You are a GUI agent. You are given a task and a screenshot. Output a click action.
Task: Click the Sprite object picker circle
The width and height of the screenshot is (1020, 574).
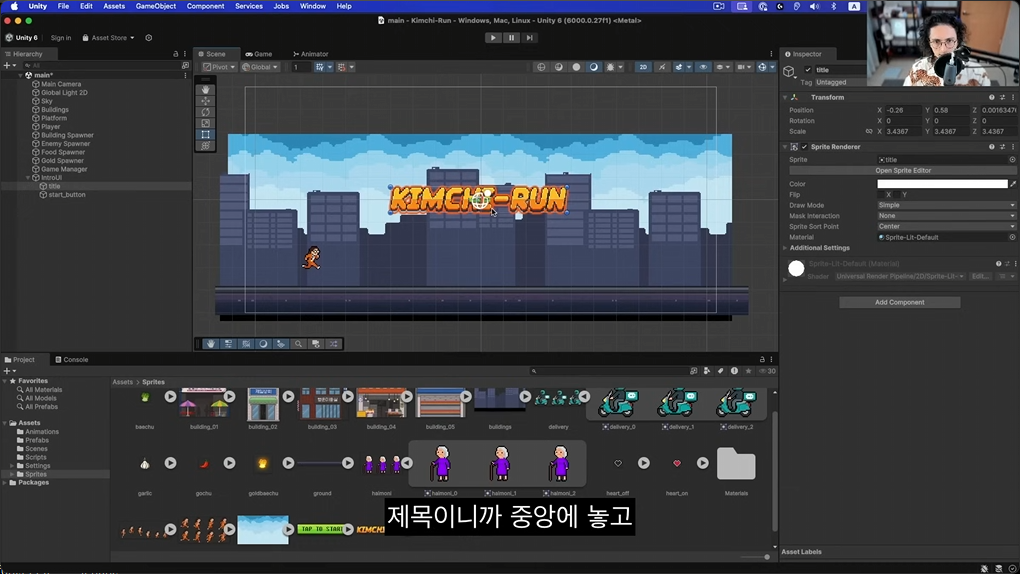point(1012,159)
